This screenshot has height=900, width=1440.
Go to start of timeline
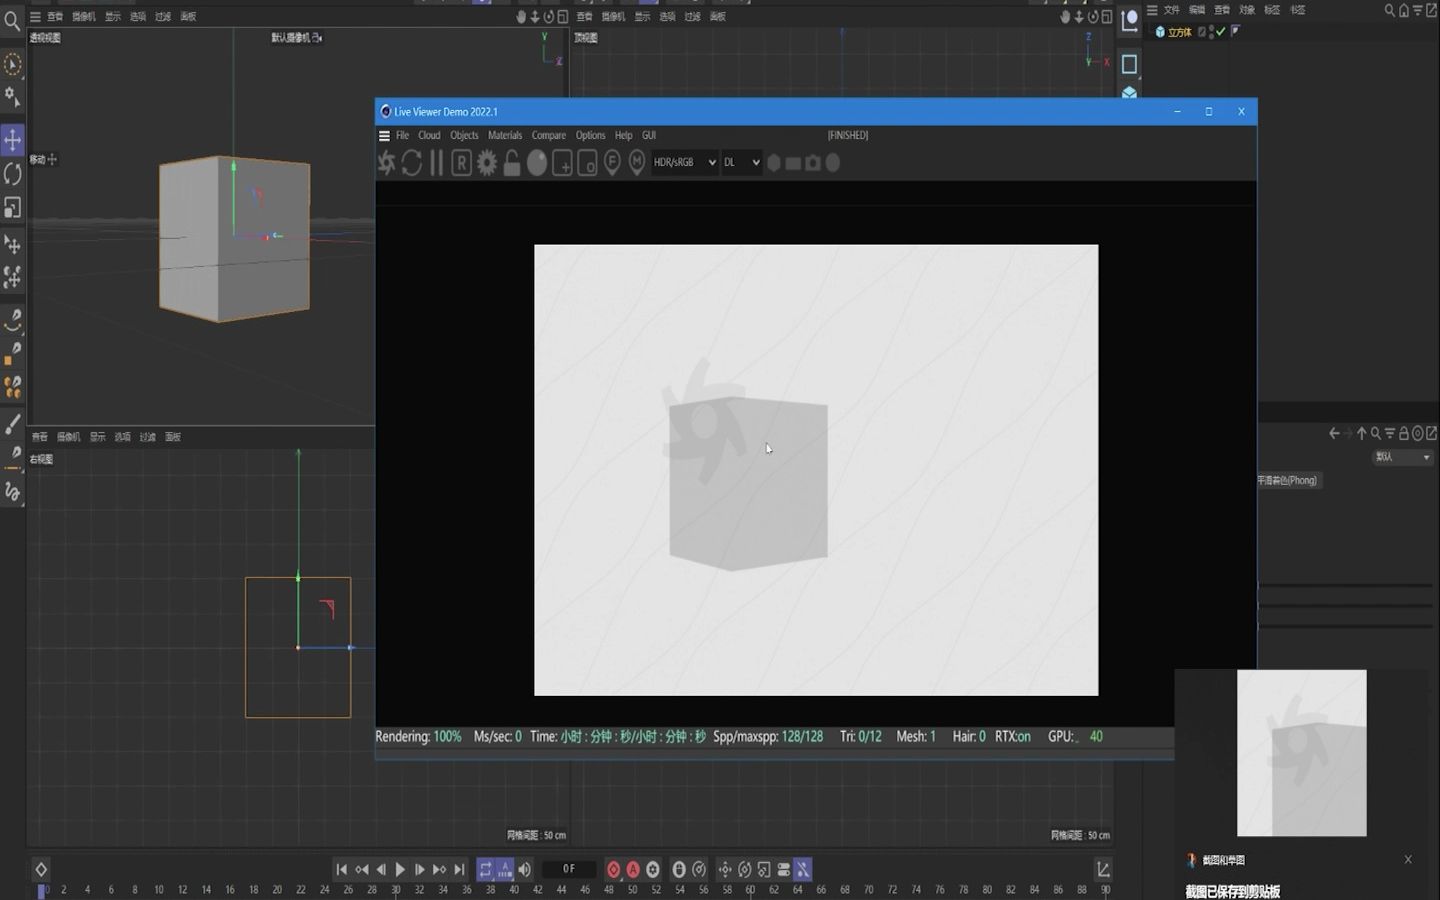[x=342, y=870]
